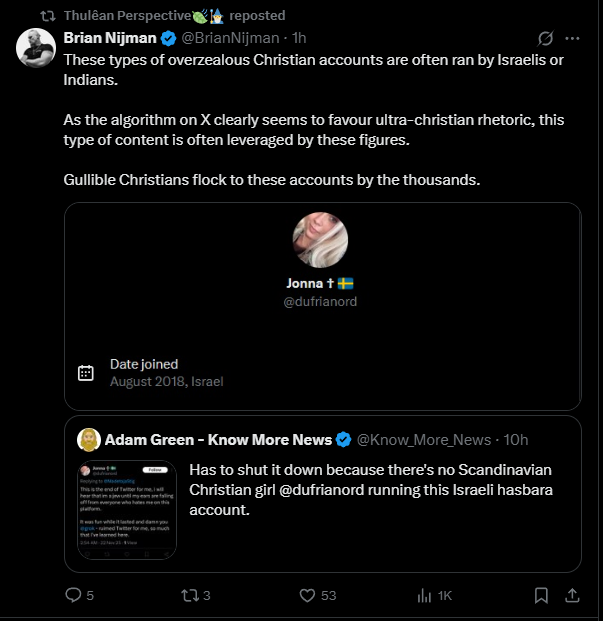
Task: Bookmark this post
Action: (541, 595)
